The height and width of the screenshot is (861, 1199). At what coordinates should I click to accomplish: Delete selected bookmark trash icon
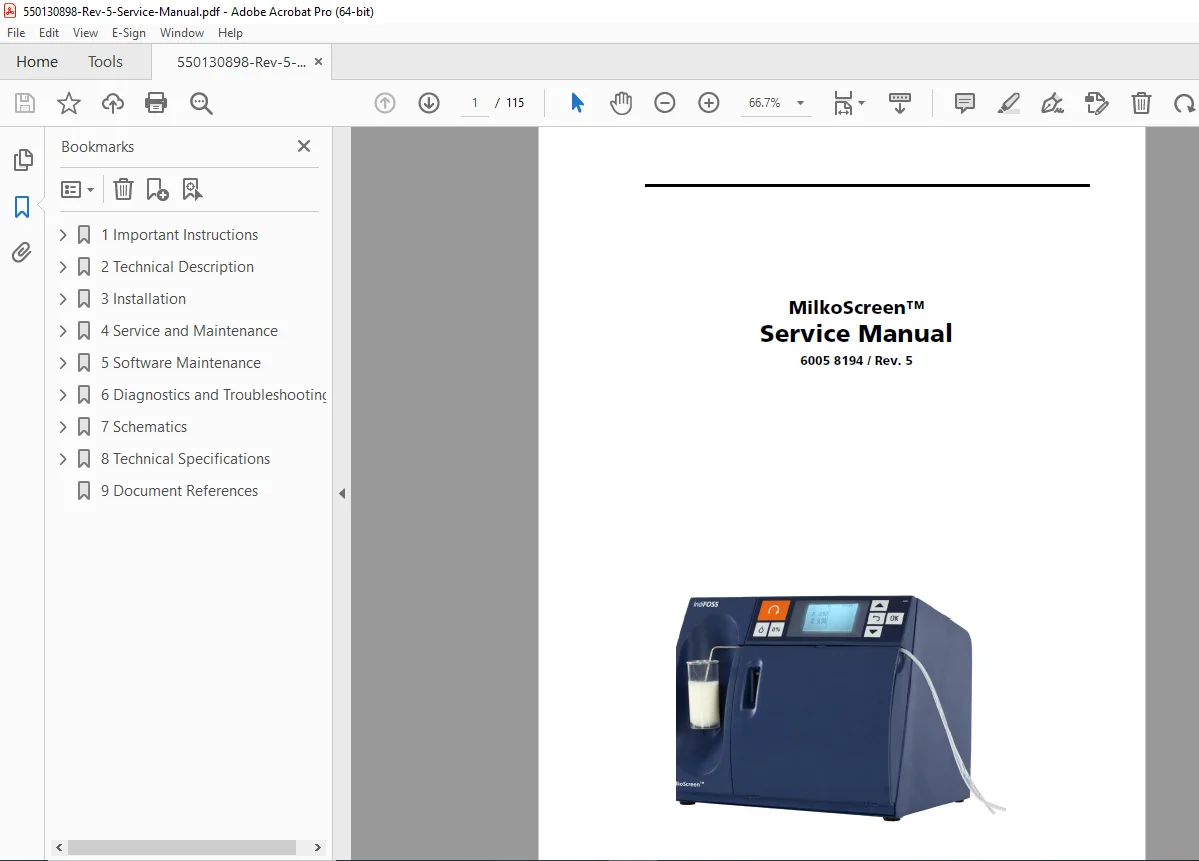(x=123, y=189)
